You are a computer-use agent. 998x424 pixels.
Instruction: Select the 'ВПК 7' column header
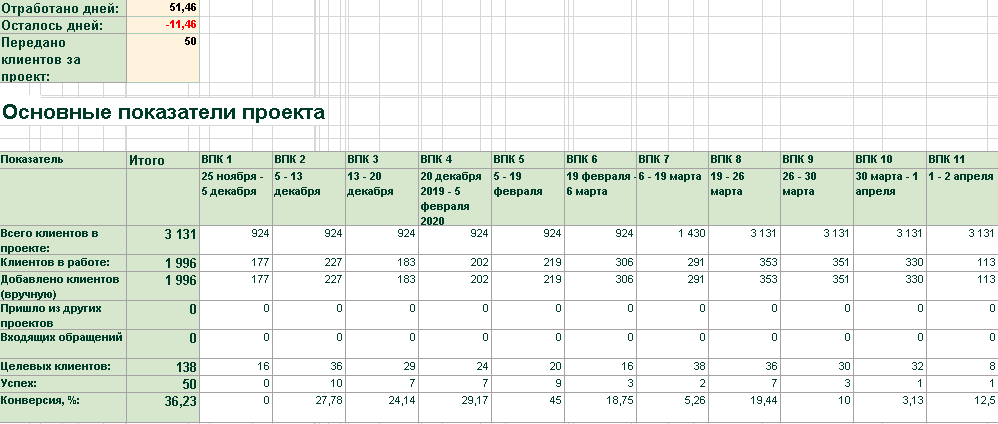pos(672,160)
